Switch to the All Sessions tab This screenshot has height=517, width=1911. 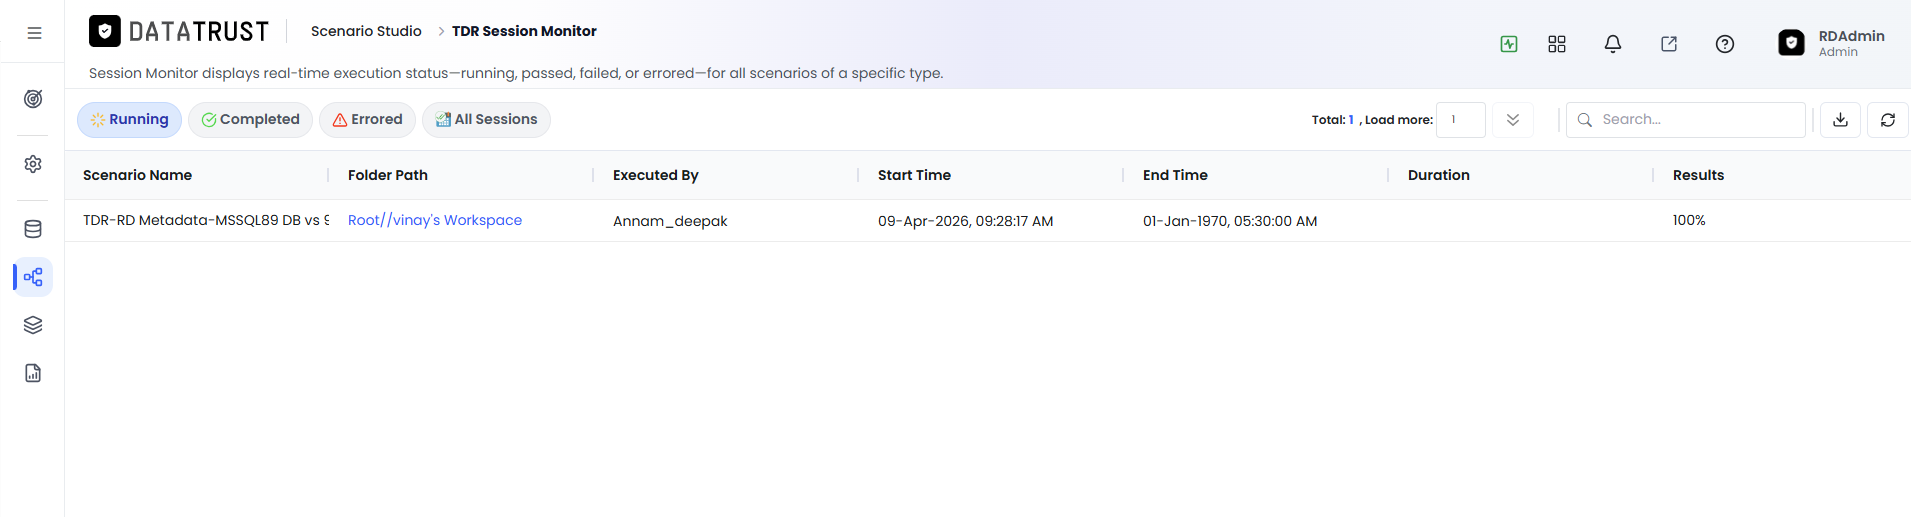coord(486,120)
